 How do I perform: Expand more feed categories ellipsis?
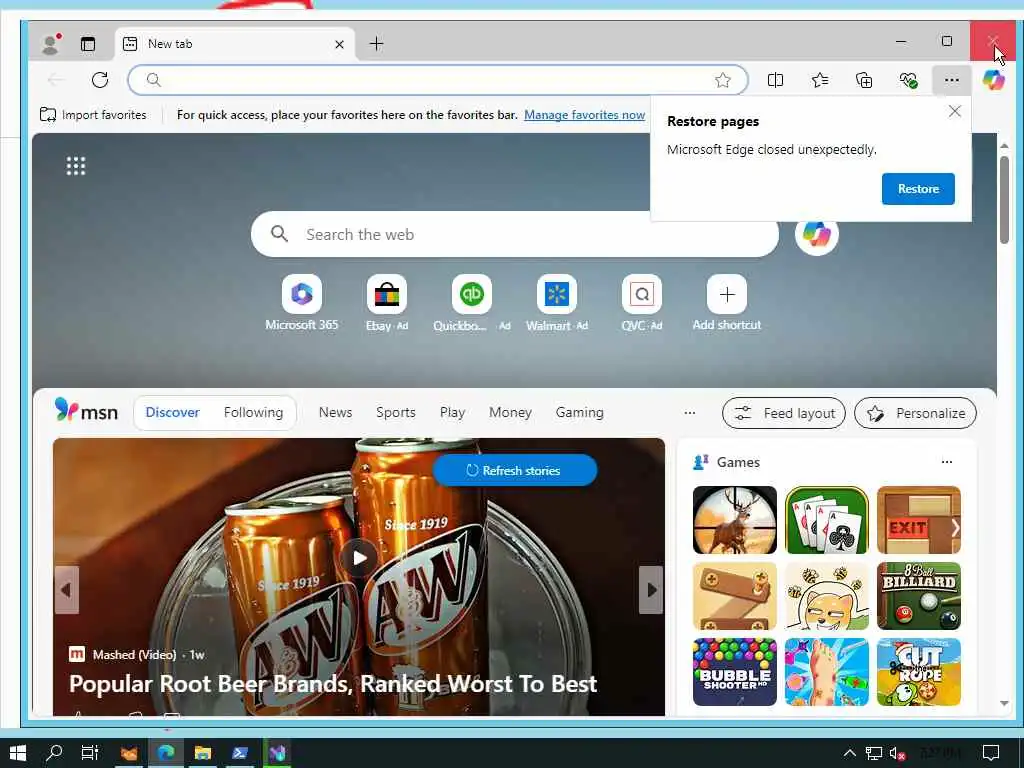690,413
